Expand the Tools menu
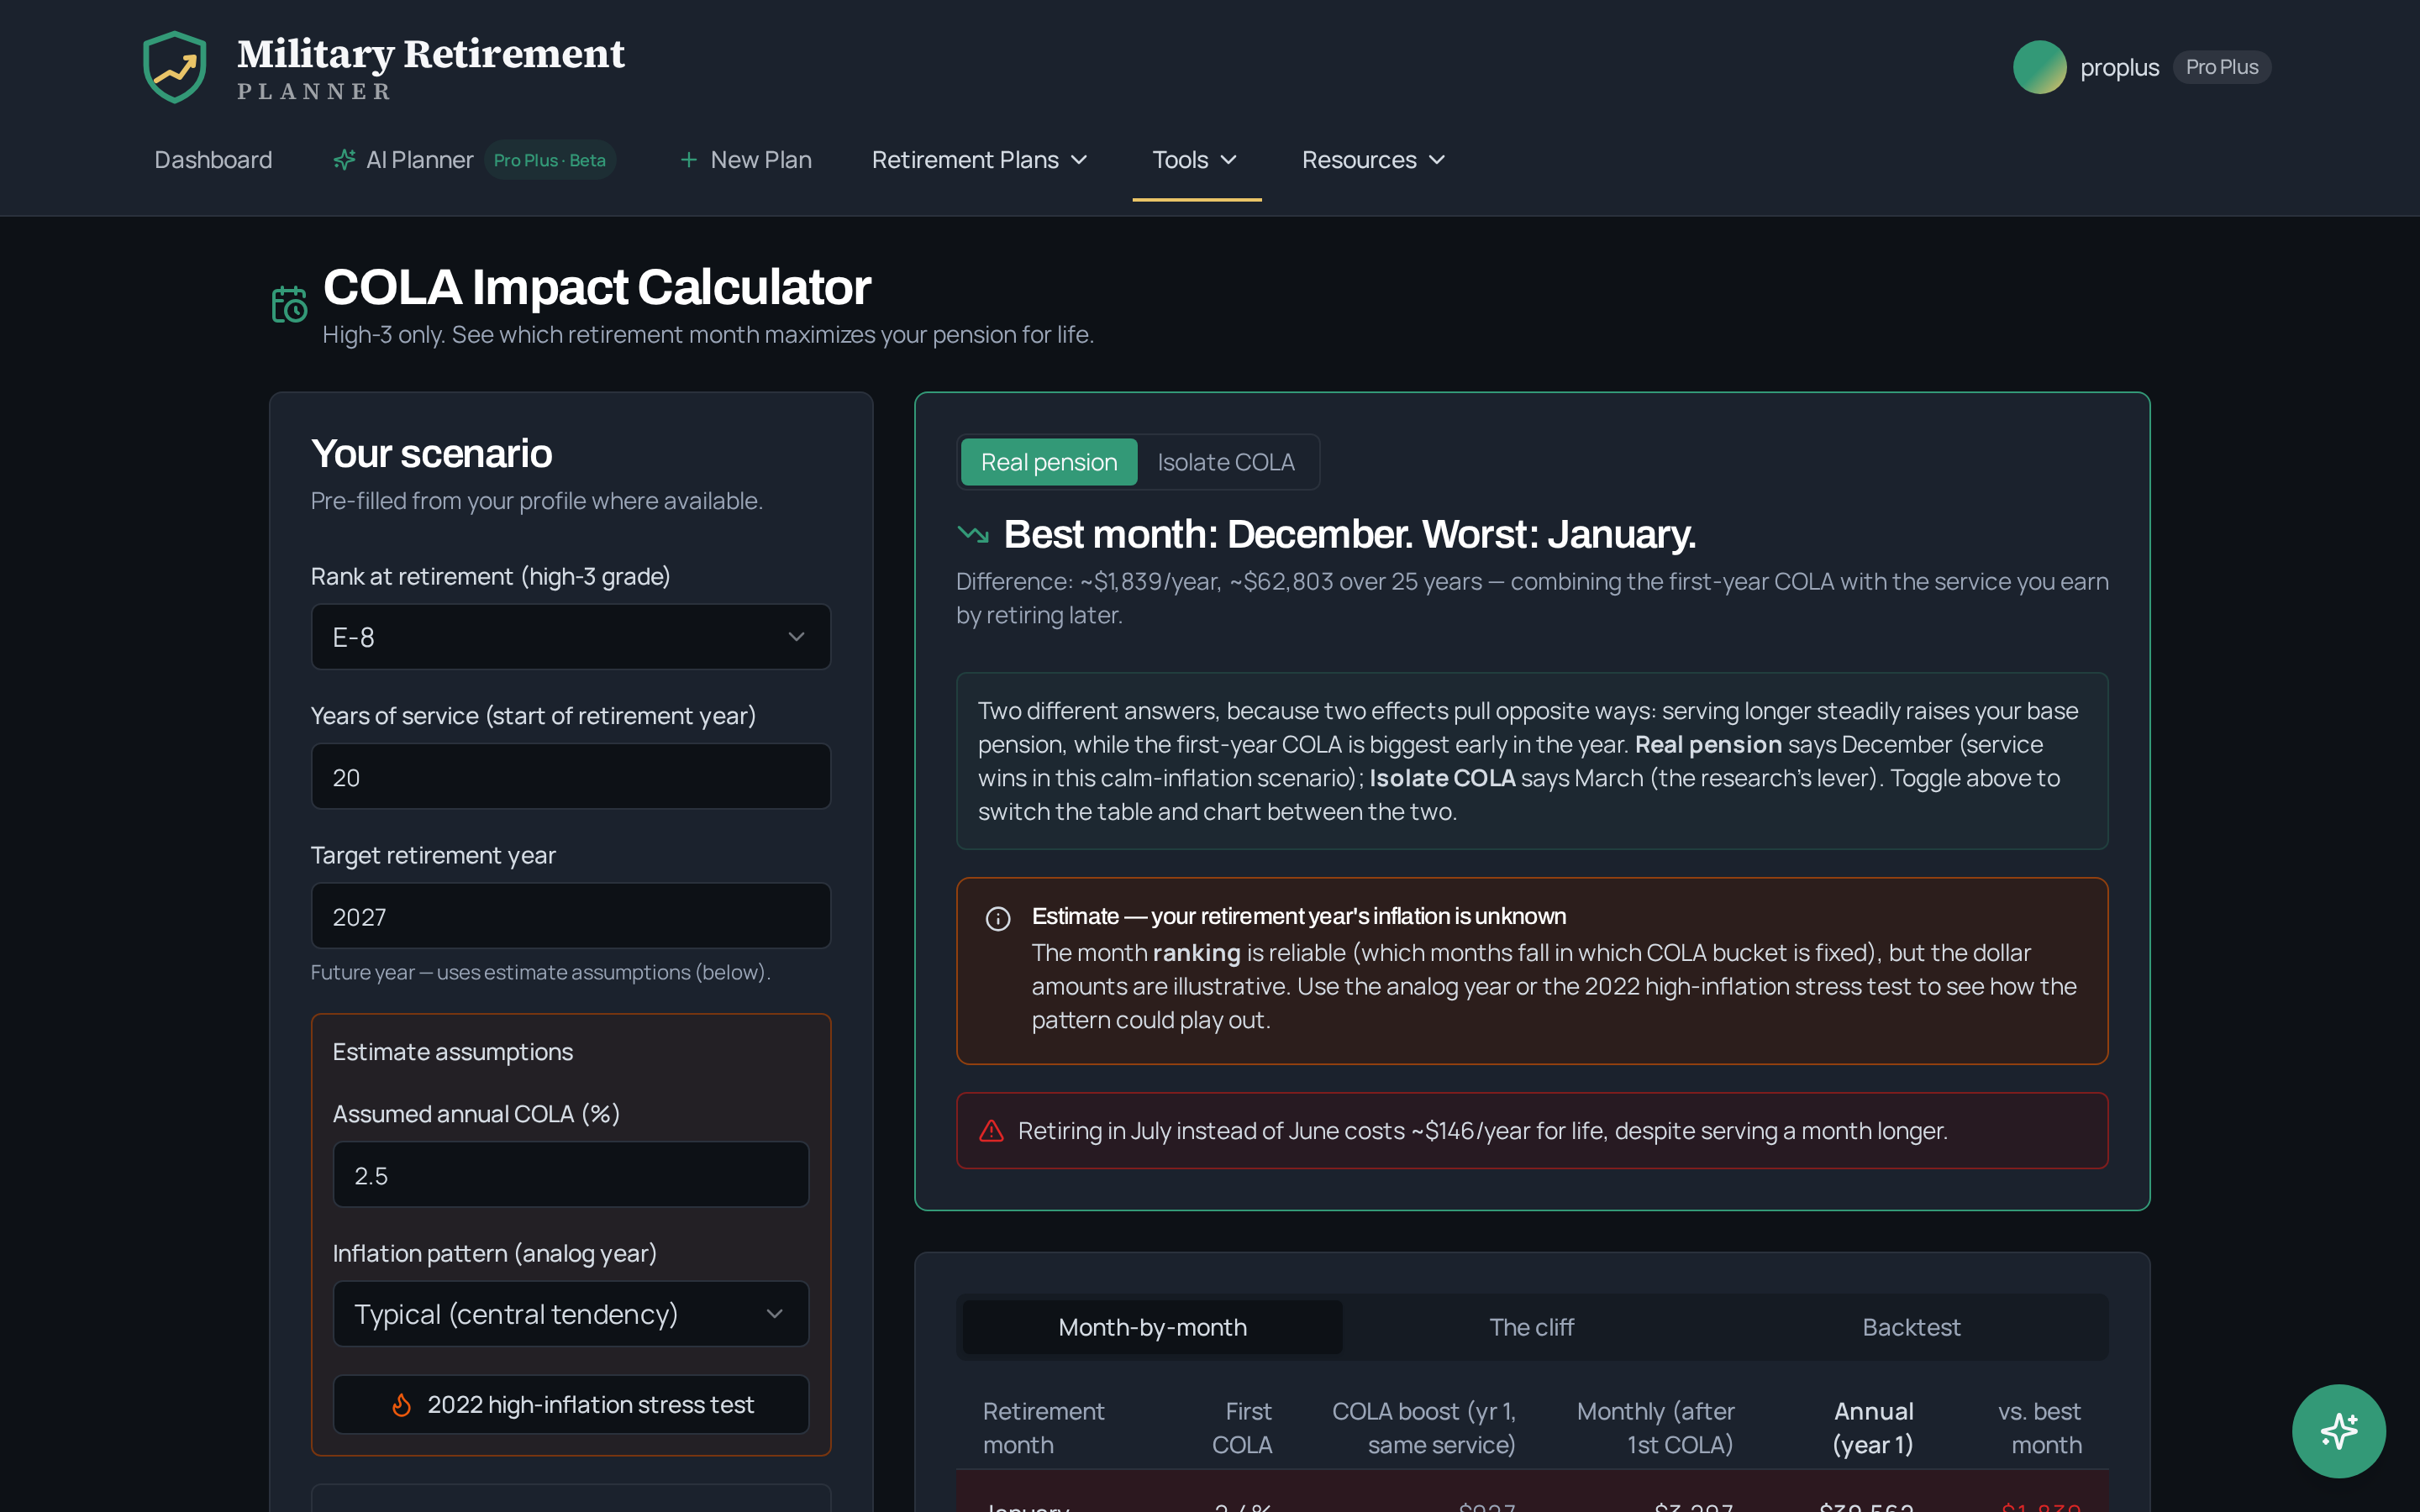The width and height of the screenshot is (2420, 1512). point(1196,160)
